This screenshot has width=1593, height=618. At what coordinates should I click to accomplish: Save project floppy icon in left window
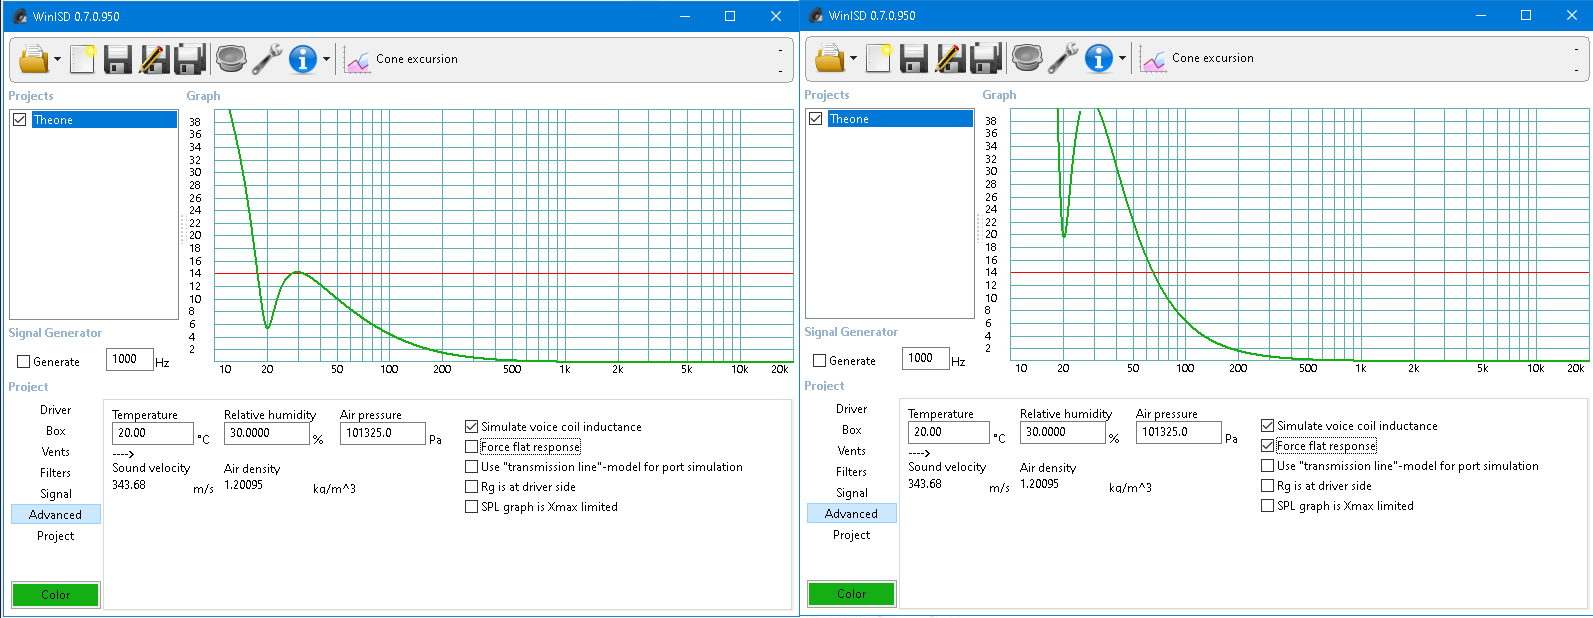tap(118, 59)
